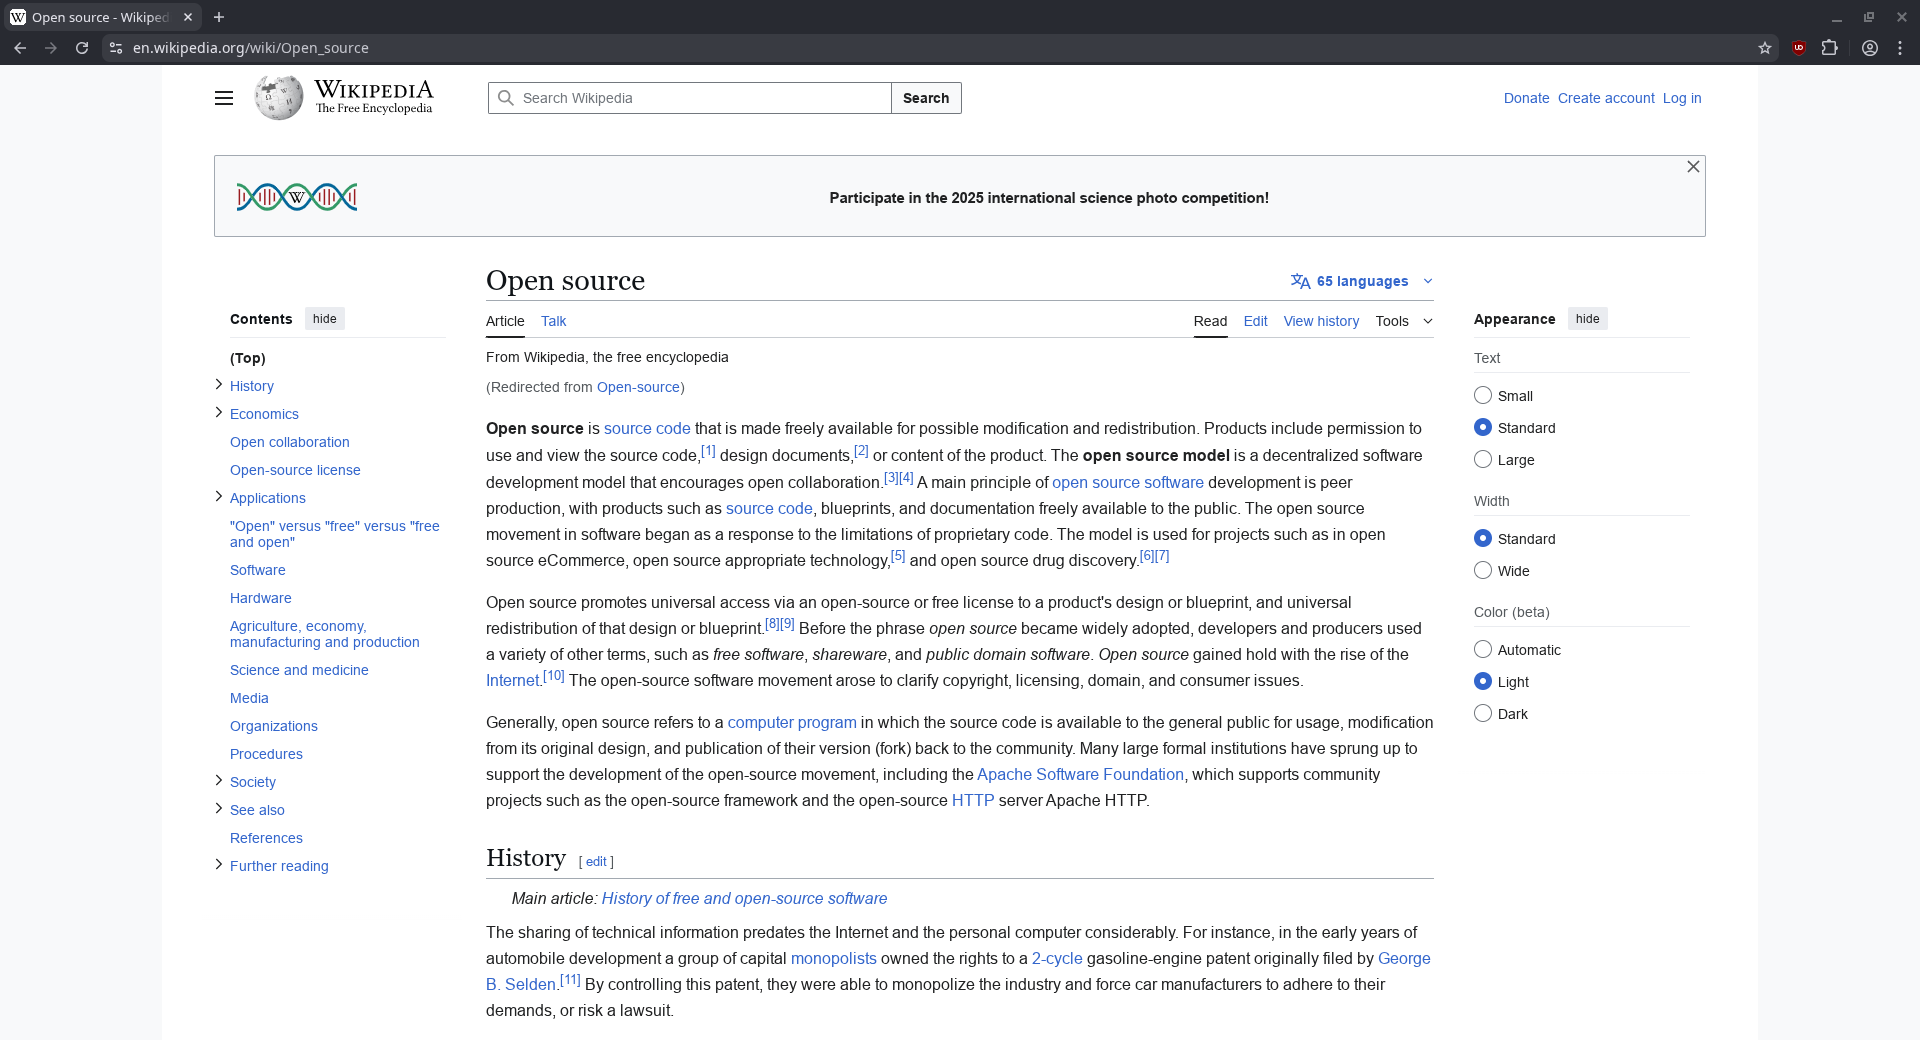The width and height of the screenshot is (1920, 1040).
Task: View site information icon in address bar
Action: (x=116, y=48)
